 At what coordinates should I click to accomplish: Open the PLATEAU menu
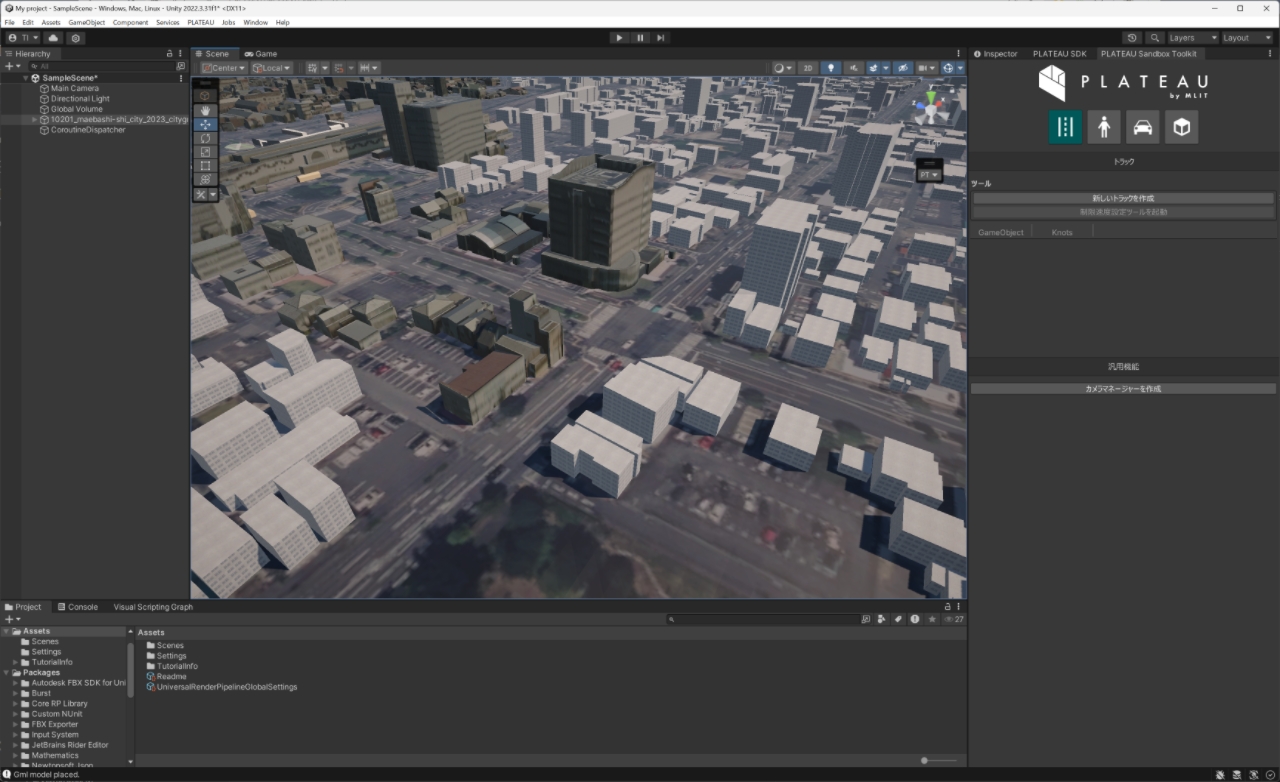pos(201,22)
